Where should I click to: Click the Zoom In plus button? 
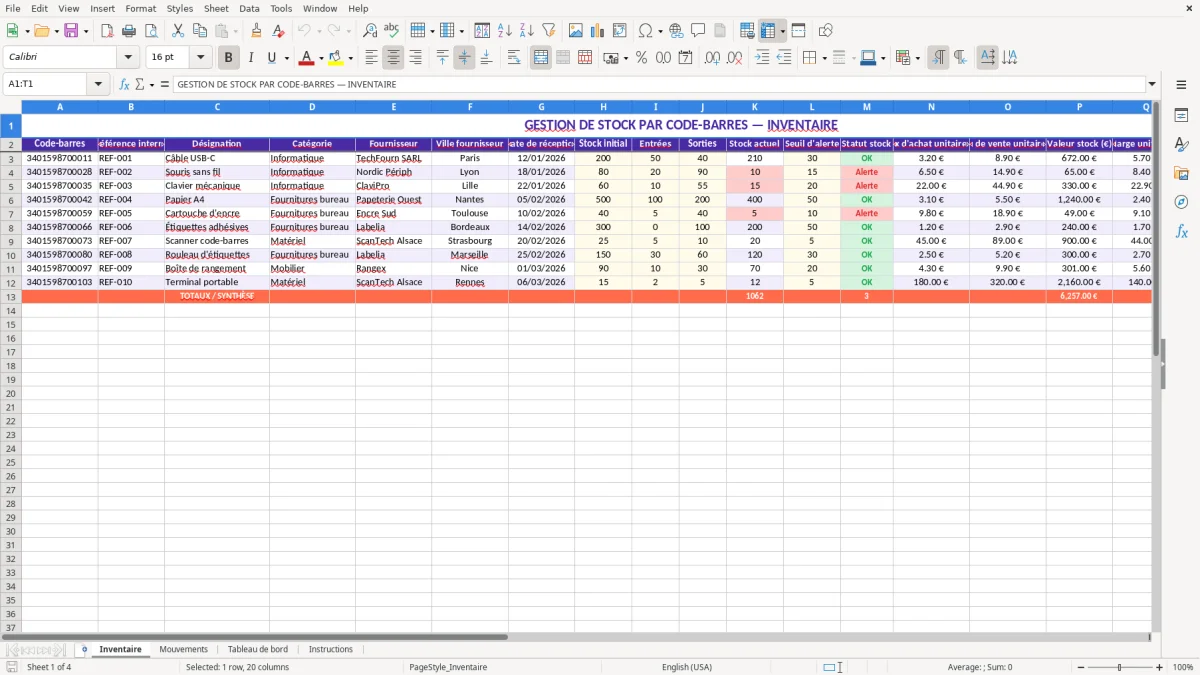[x=1160, y=667]
